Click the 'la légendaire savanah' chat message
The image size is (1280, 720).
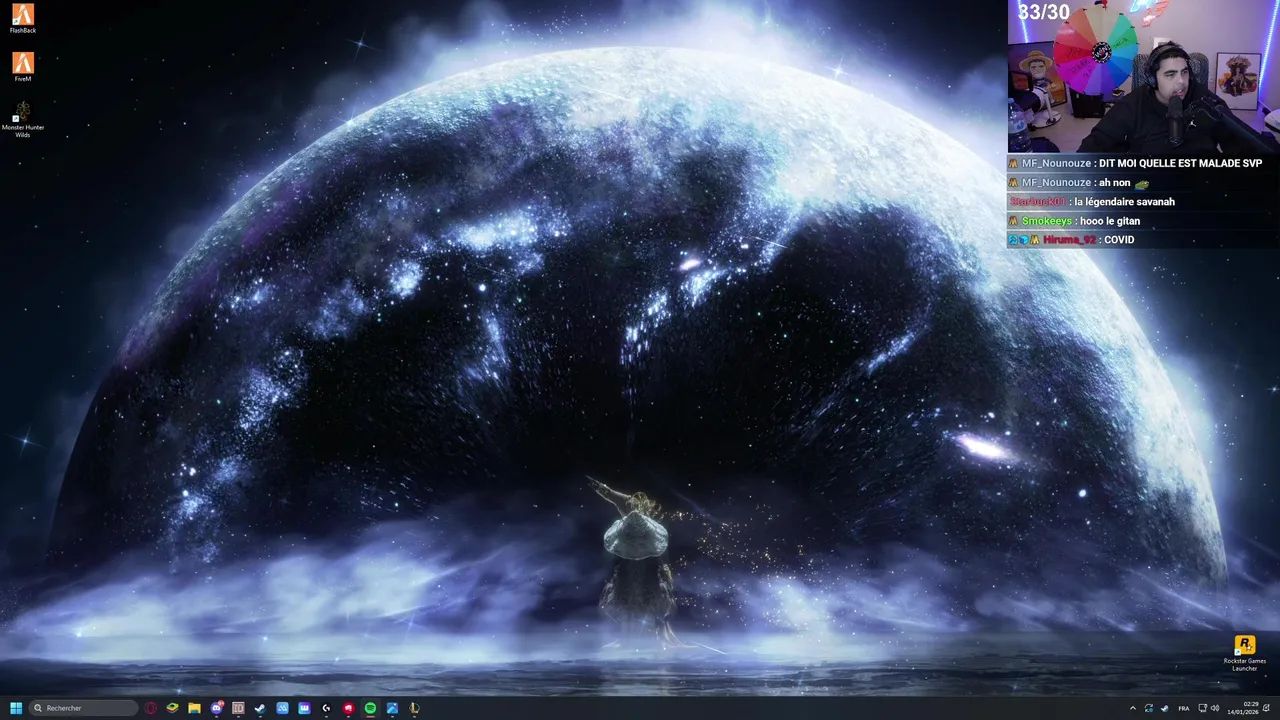(1125, 202)
